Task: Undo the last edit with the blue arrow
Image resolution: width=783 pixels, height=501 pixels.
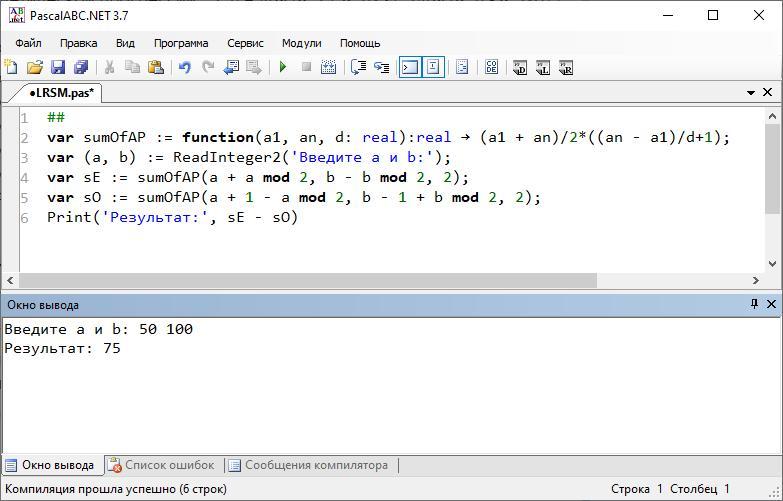Action: (x=185, y=66)
